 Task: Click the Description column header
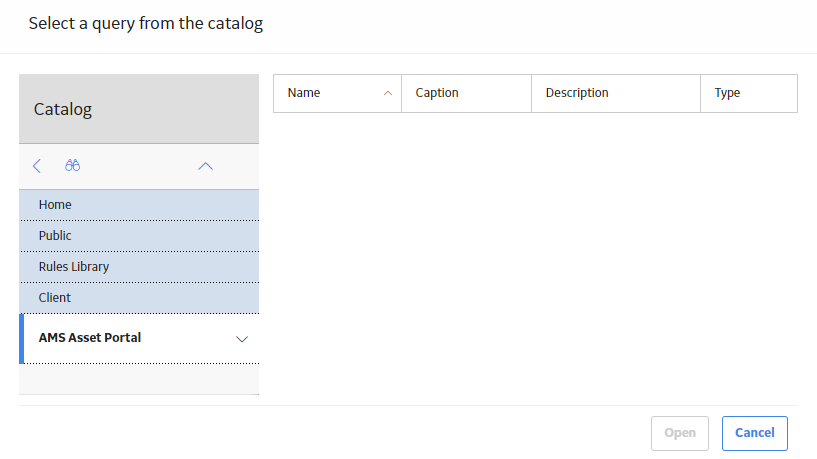point(616,93)
